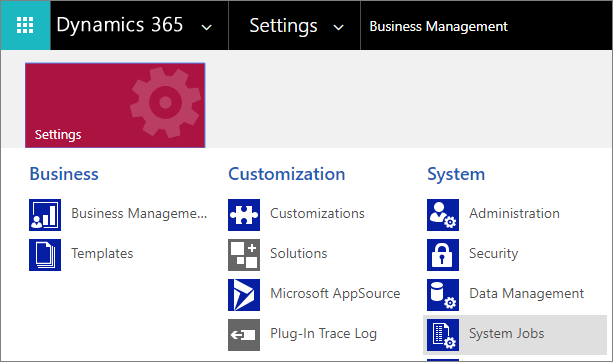The width and height of the screenshot is (613, 362).
Task: Select the red Settings tile
Action: point(115,105)
